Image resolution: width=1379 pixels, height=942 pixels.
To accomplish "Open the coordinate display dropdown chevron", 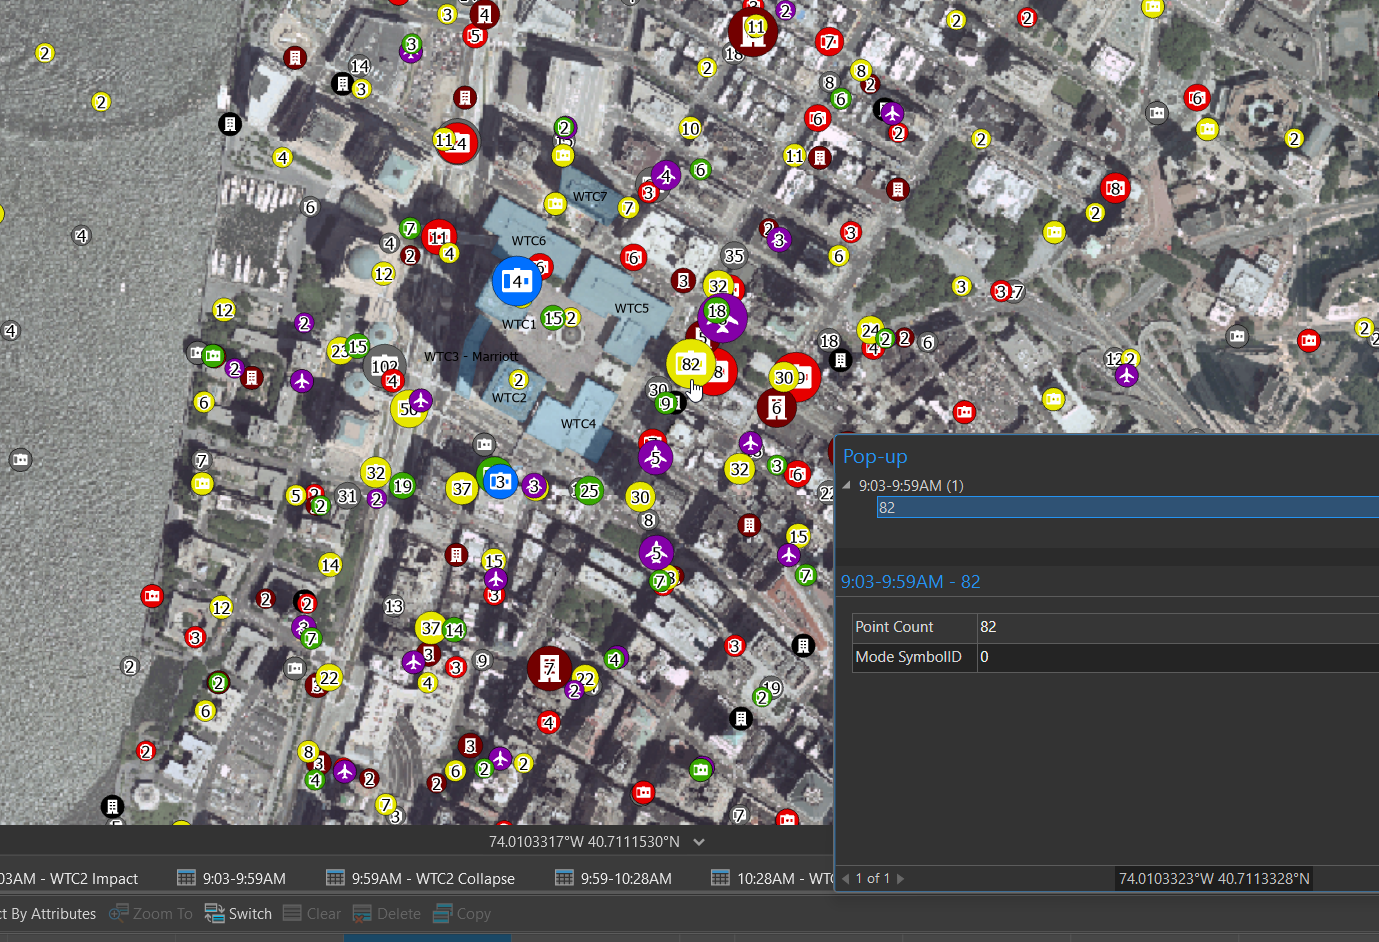I will (x=699, y=842).
